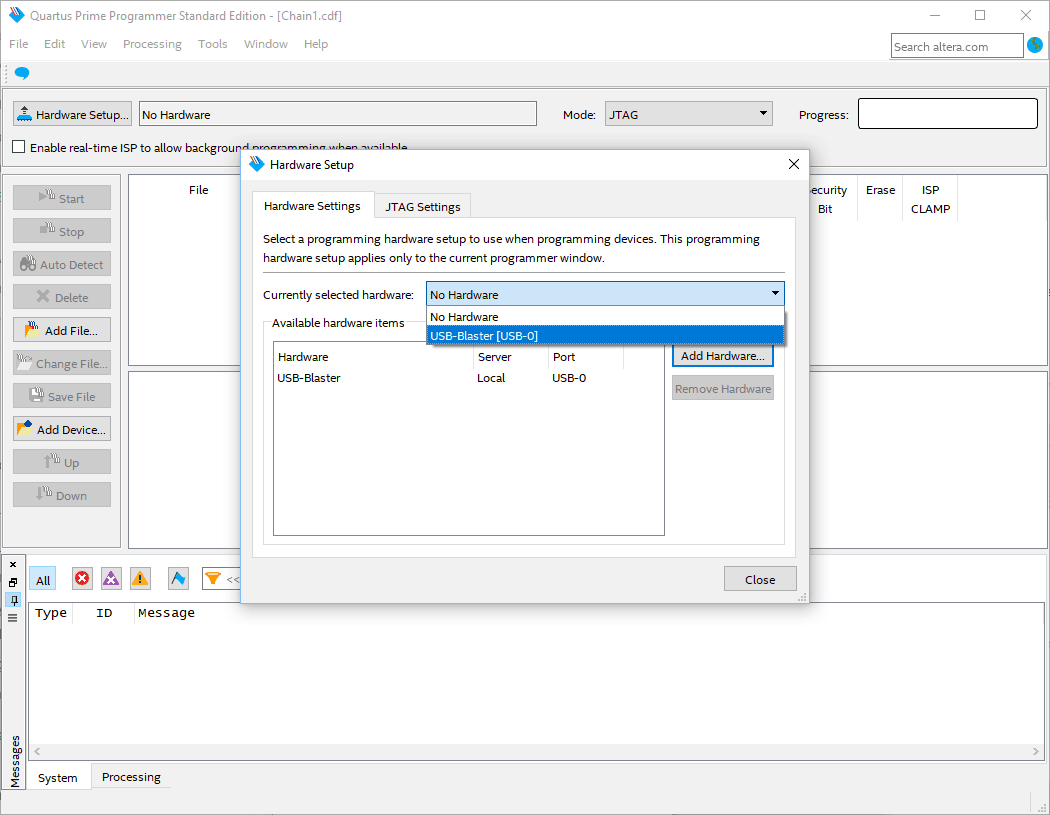Screen dimensions: 1050x815
Task: Switch to the JTAG Settings tab
Action: click(x=423, y=207)
